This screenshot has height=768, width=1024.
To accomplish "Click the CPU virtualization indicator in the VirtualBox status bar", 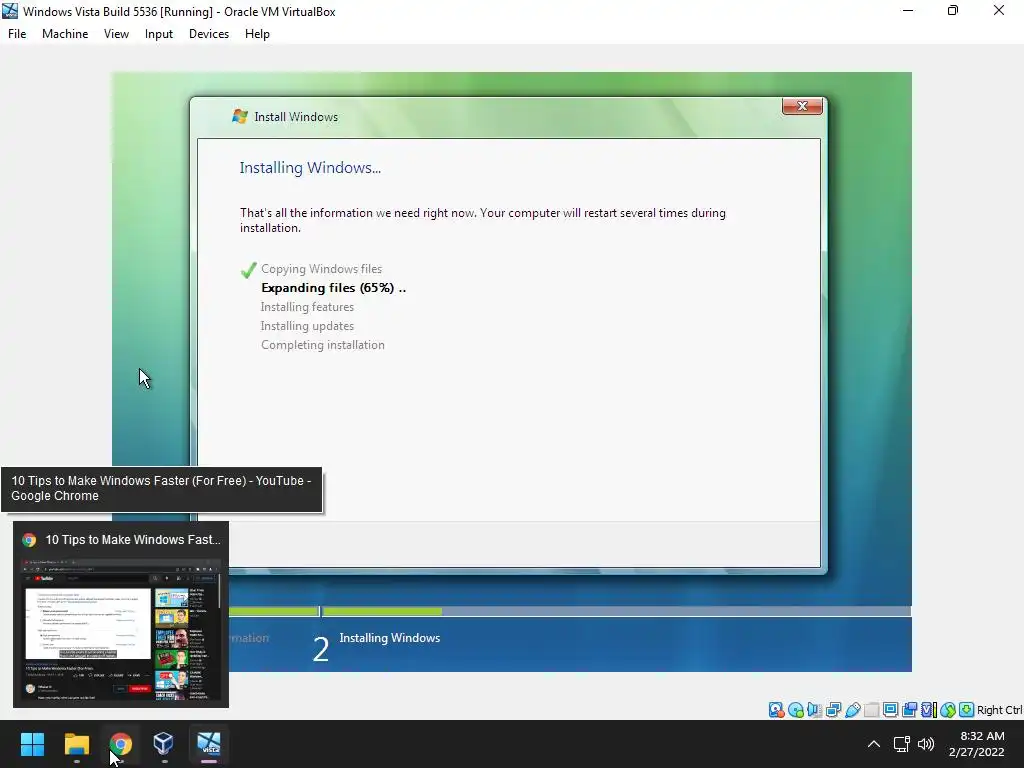I will (x=929, y=710).
